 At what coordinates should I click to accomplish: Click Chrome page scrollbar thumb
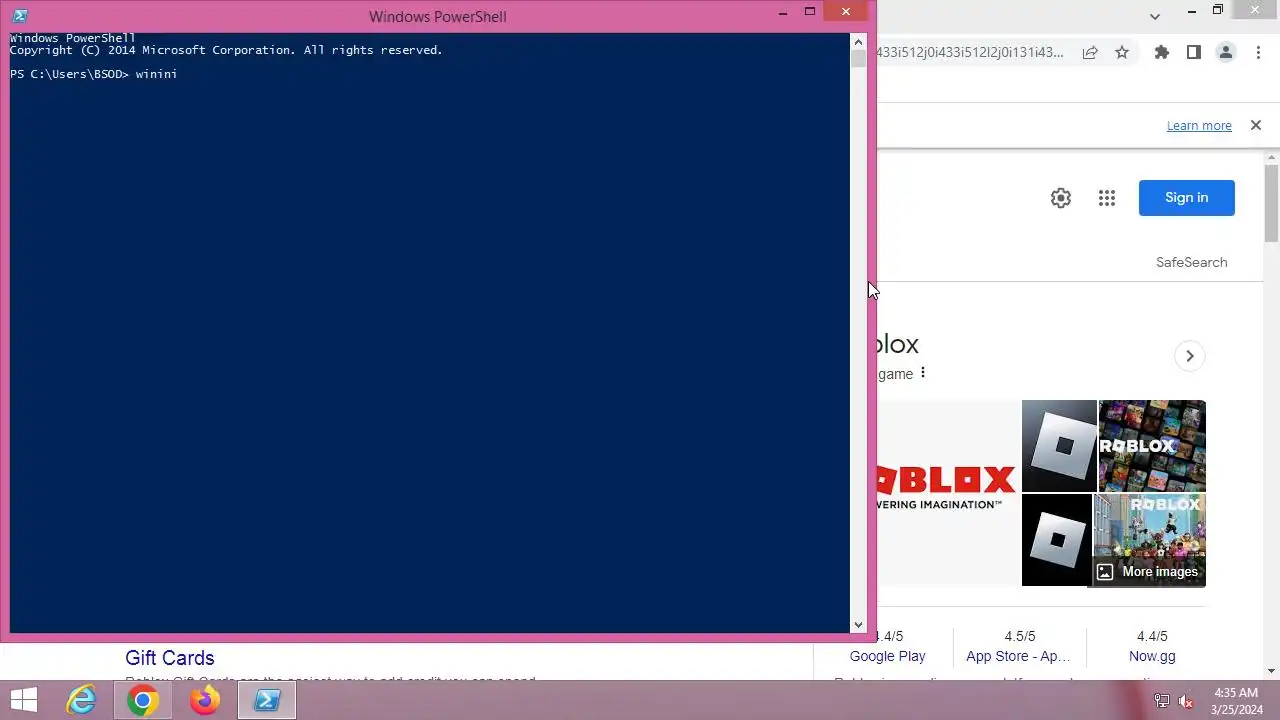point(1271,204)
